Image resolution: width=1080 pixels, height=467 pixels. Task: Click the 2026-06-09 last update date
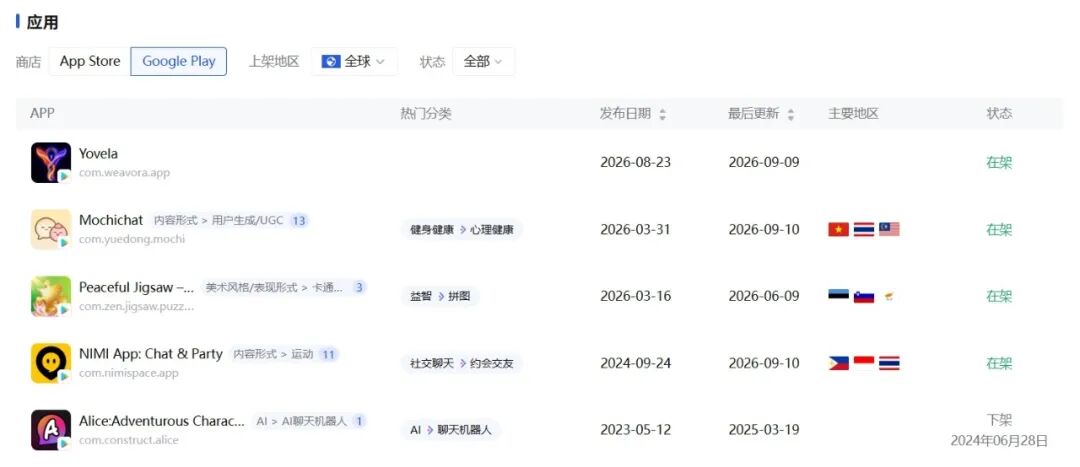click(764, 296)
